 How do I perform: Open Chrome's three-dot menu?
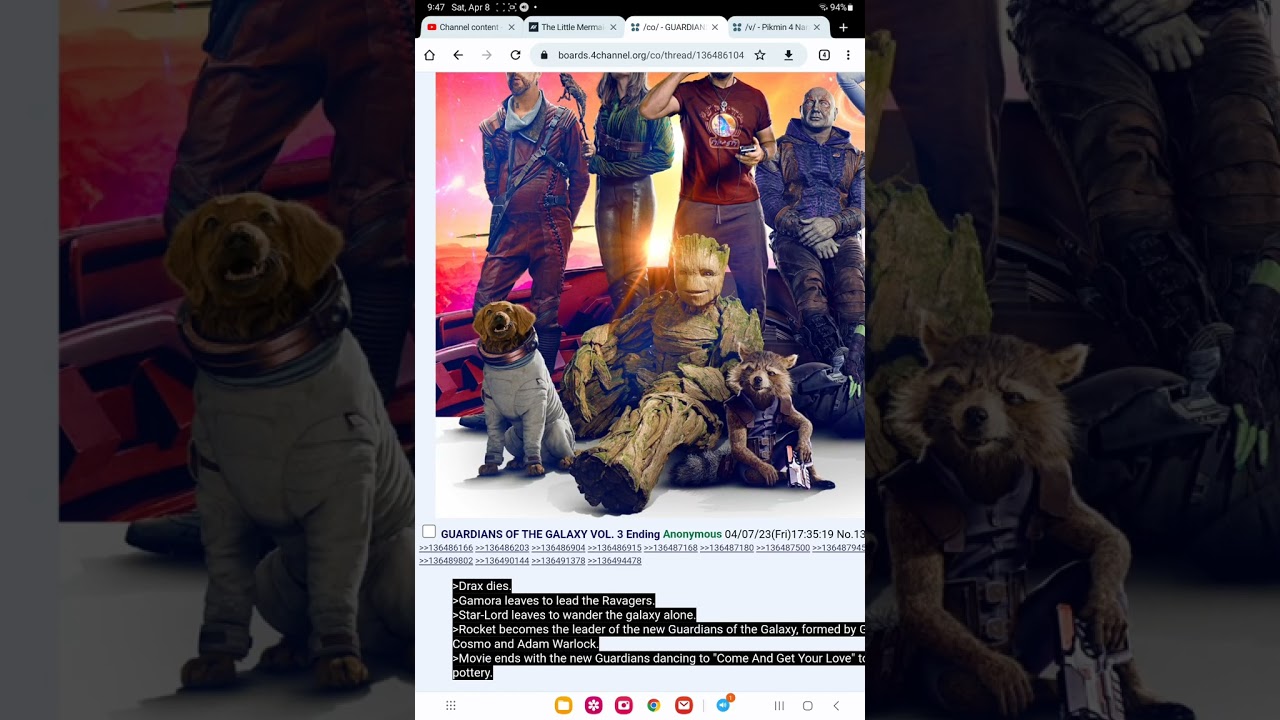[848, 55]
